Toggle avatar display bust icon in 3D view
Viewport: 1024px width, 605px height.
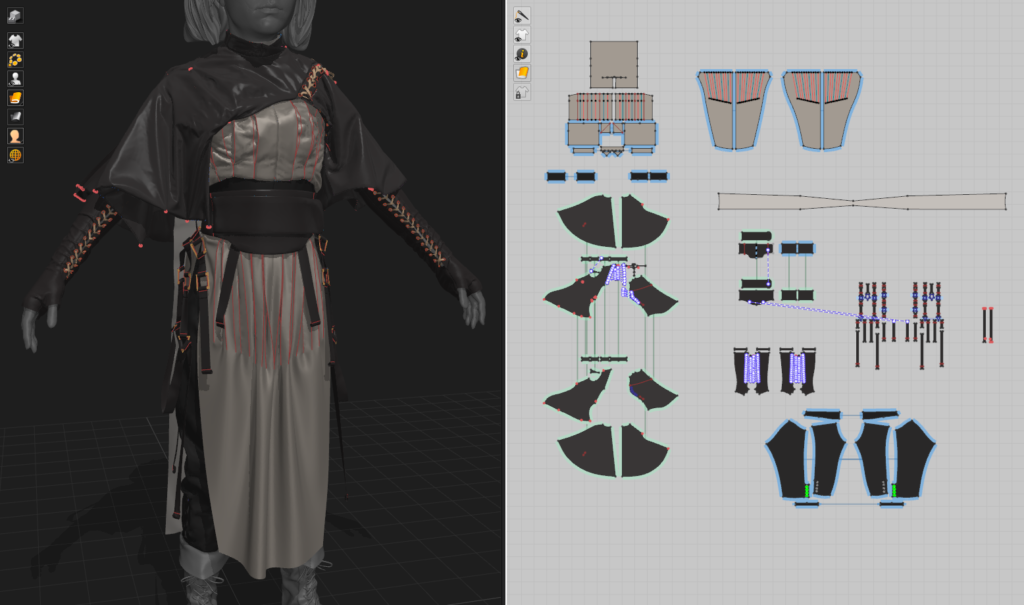(14, 78)
